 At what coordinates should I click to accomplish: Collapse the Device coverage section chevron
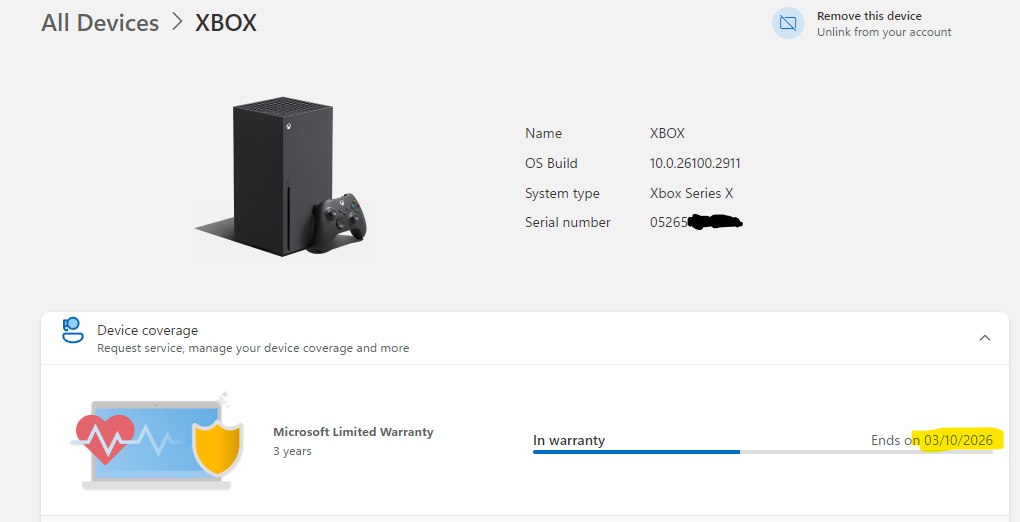tap(985, 338)
